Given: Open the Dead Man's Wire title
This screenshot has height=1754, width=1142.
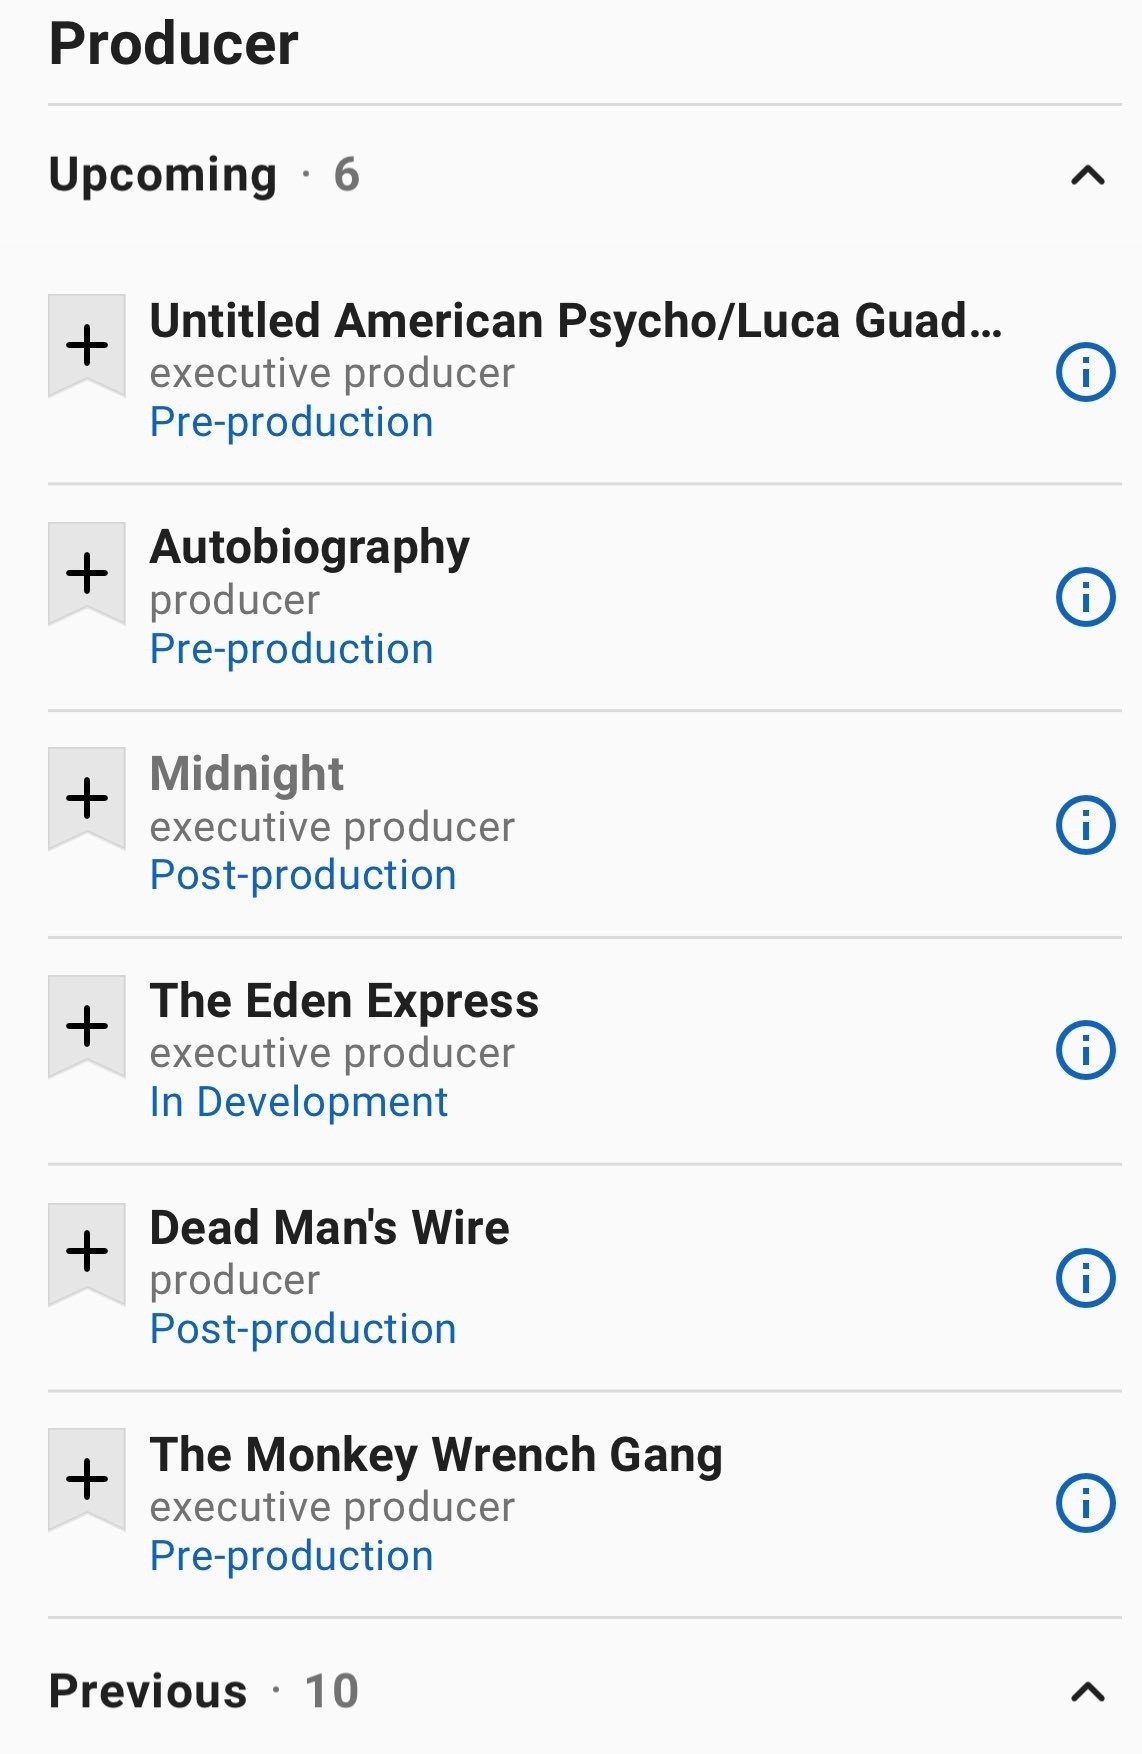Looking at the screenshot, I should click(330, 1228).
